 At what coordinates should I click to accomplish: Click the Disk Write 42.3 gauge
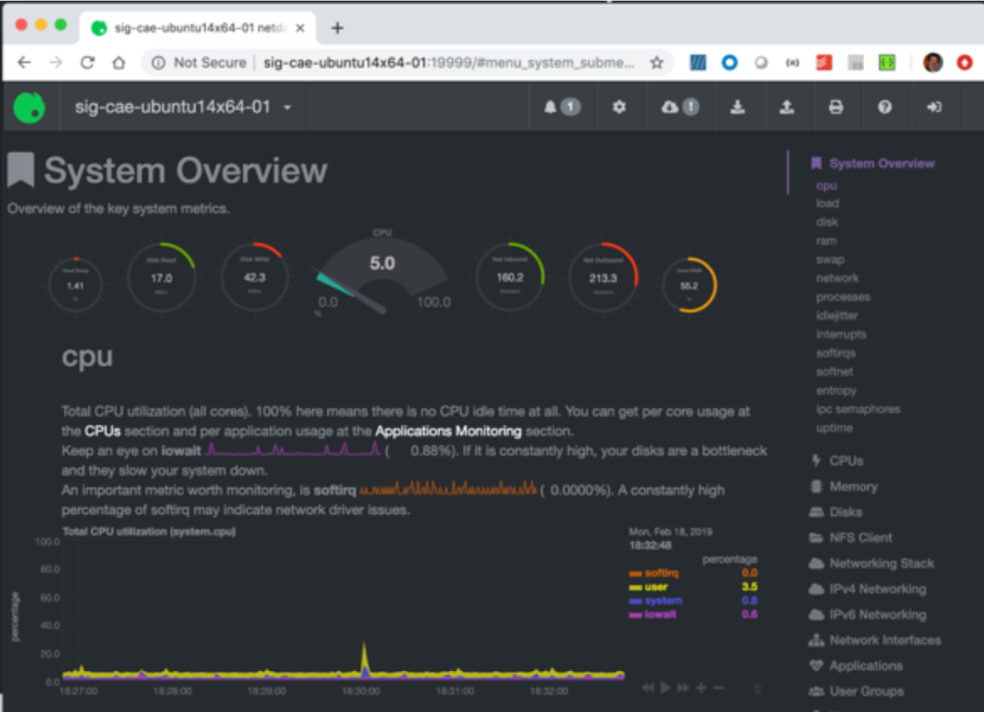coord(254,277)
